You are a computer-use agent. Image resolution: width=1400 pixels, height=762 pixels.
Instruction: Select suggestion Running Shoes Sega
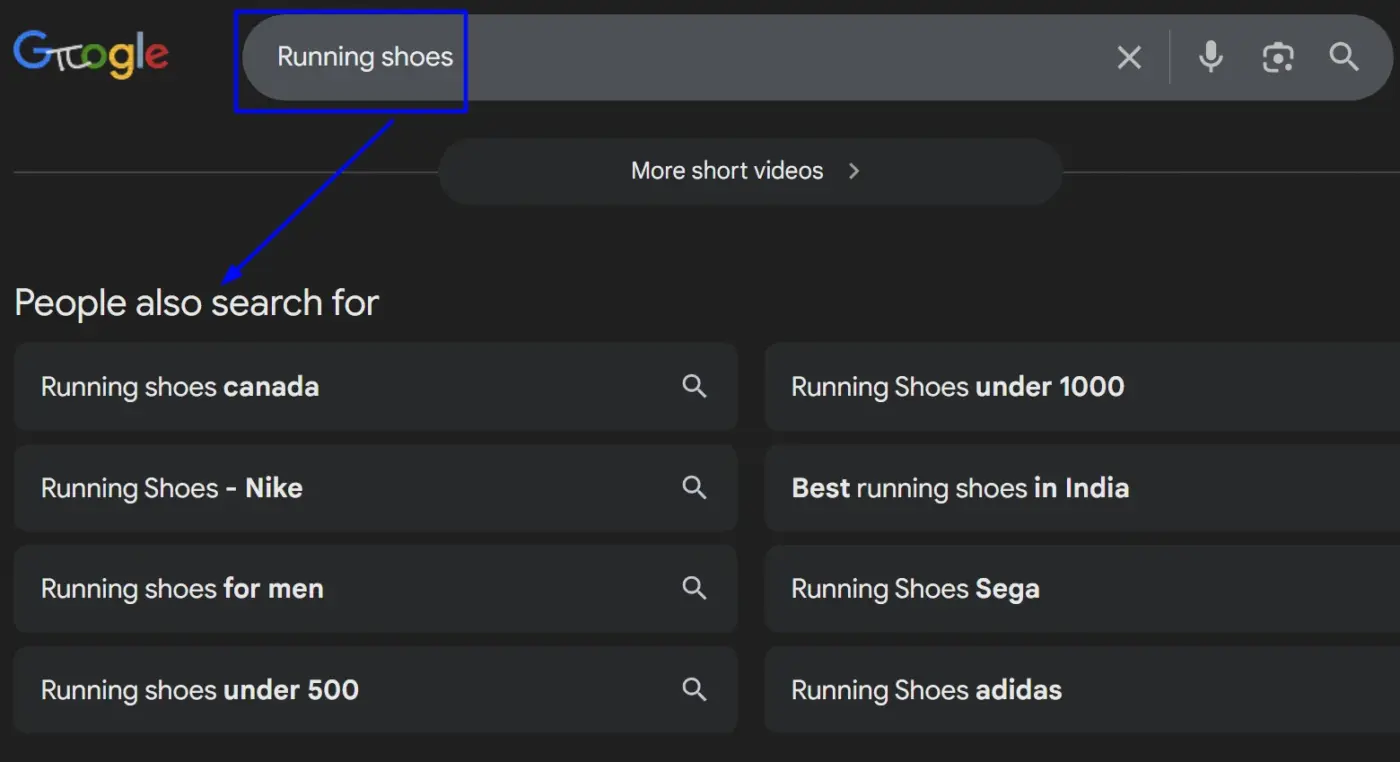click(x=1082, y=588)
